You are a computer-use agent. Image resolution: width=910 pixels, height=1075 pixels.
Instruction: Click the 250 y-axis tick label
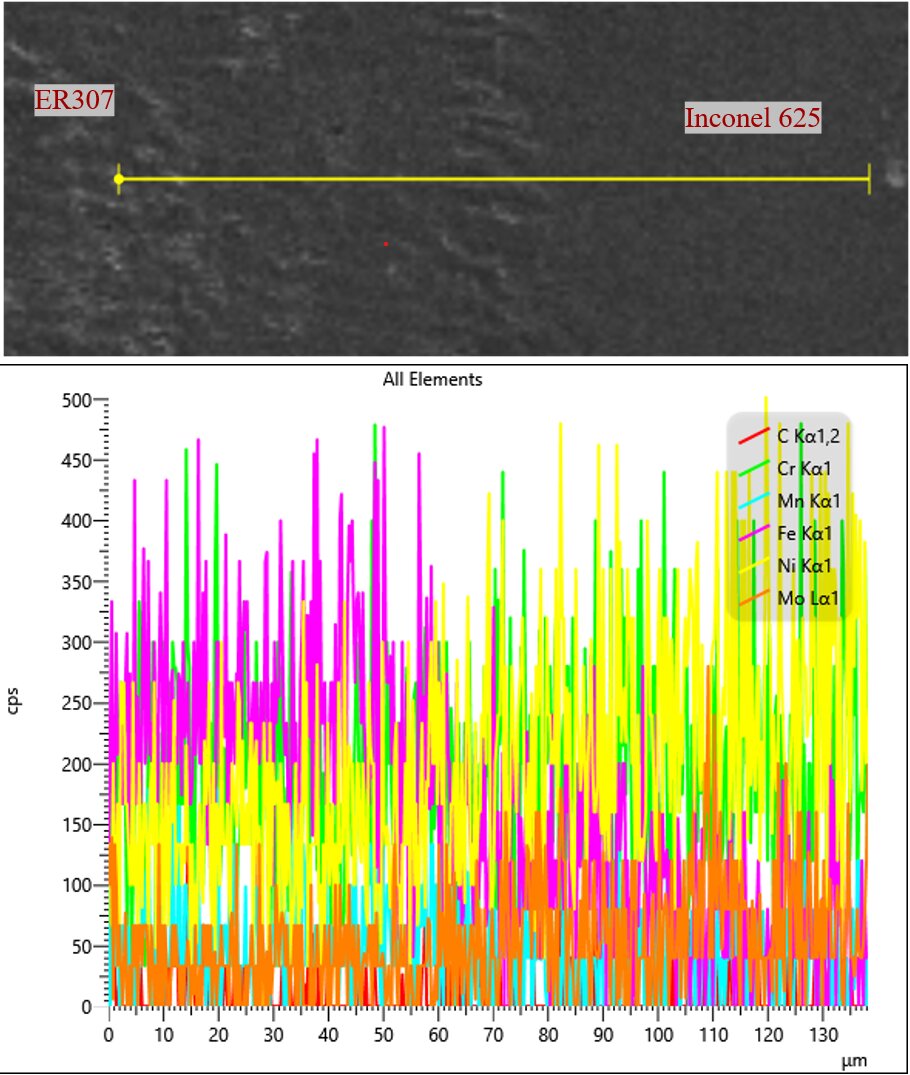tap(76, 703)
